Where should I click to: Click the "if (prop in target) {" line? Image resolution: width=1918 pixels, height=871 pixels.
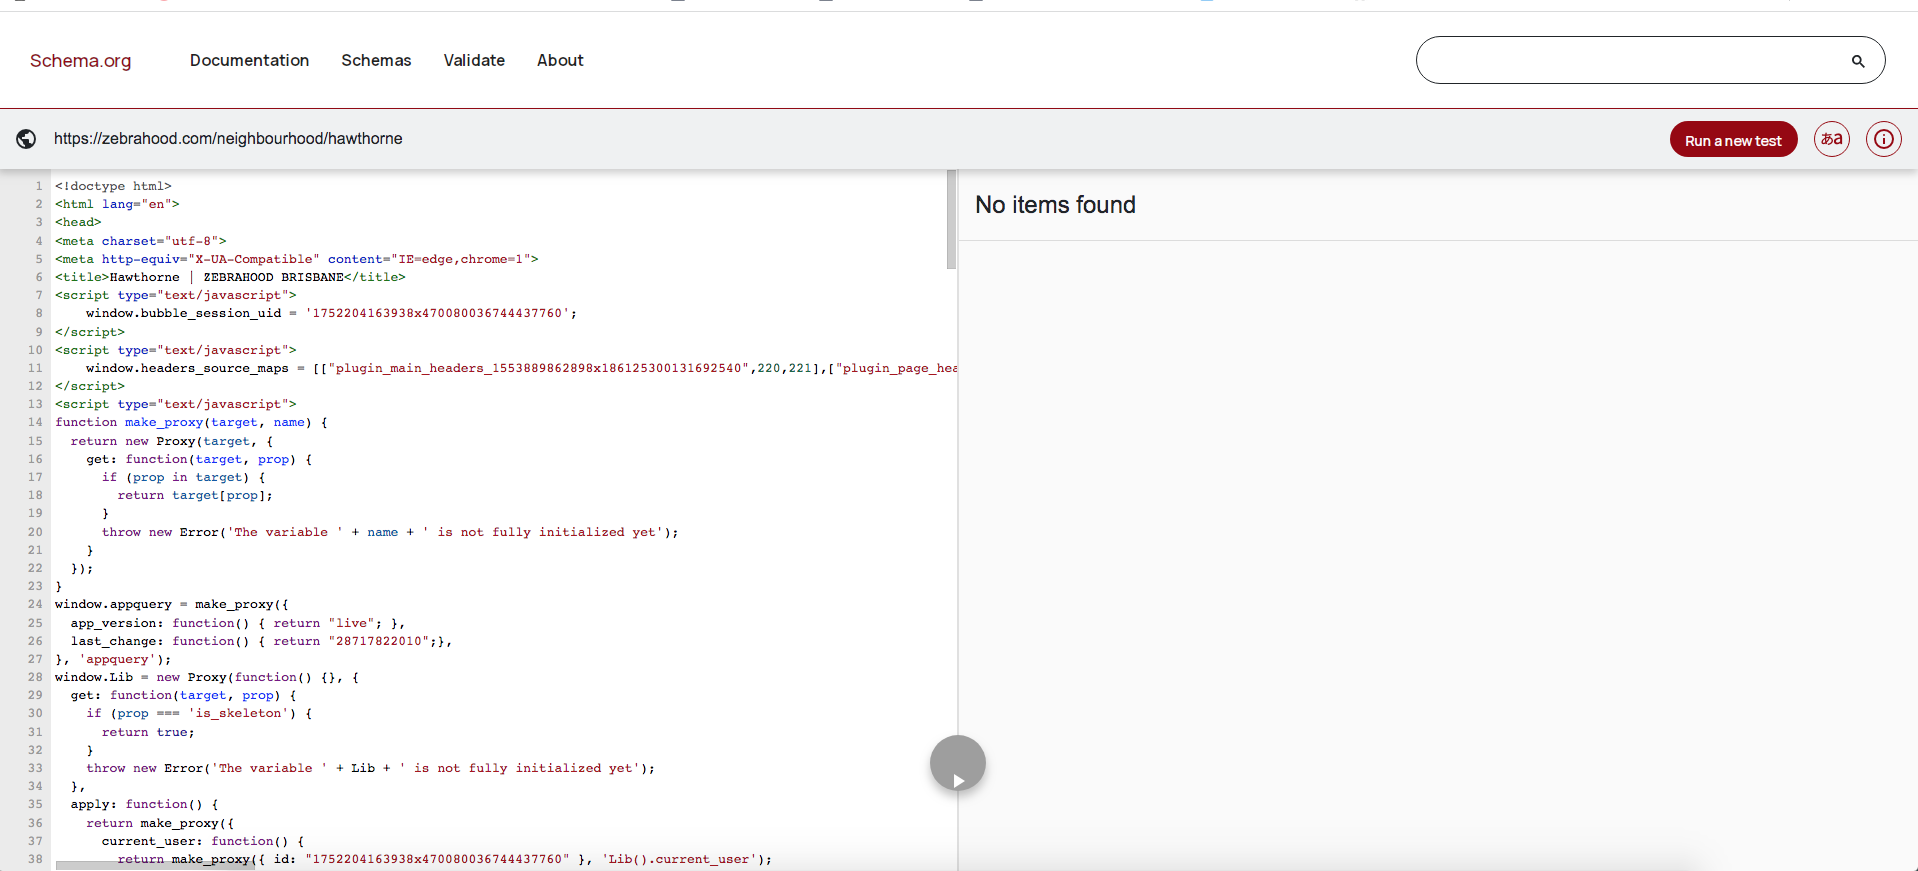point(184,477)
